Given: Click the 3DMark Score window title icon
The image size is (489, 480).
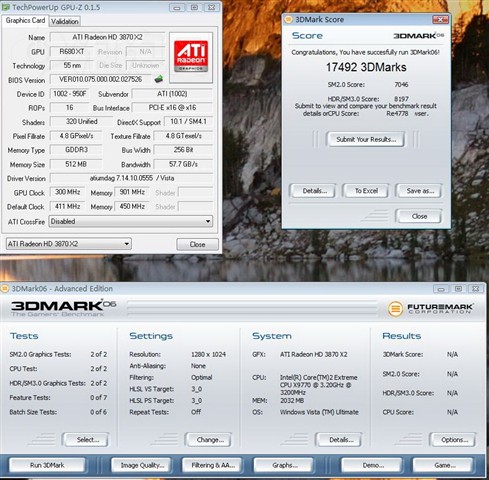Looking at the screenshot, I should [288, 20].
